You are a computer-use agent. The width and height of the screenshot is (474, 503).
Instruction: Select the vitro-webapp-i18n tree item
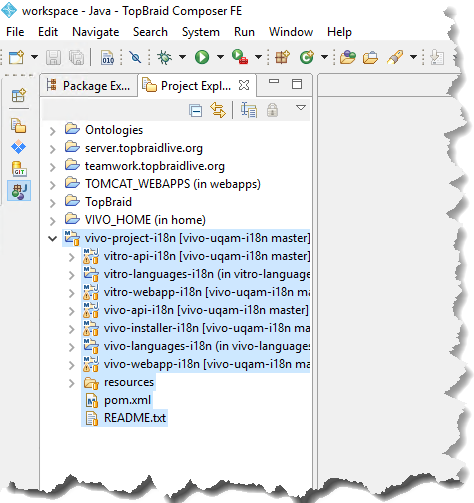tap(196, 292)
